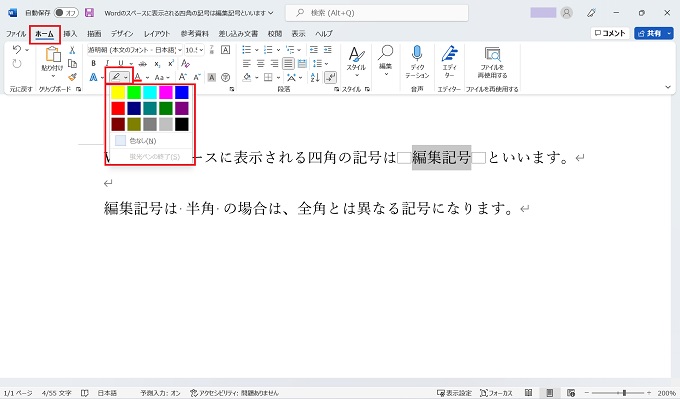
Task: Toggle Italic formatting
Action: (107, 63)
